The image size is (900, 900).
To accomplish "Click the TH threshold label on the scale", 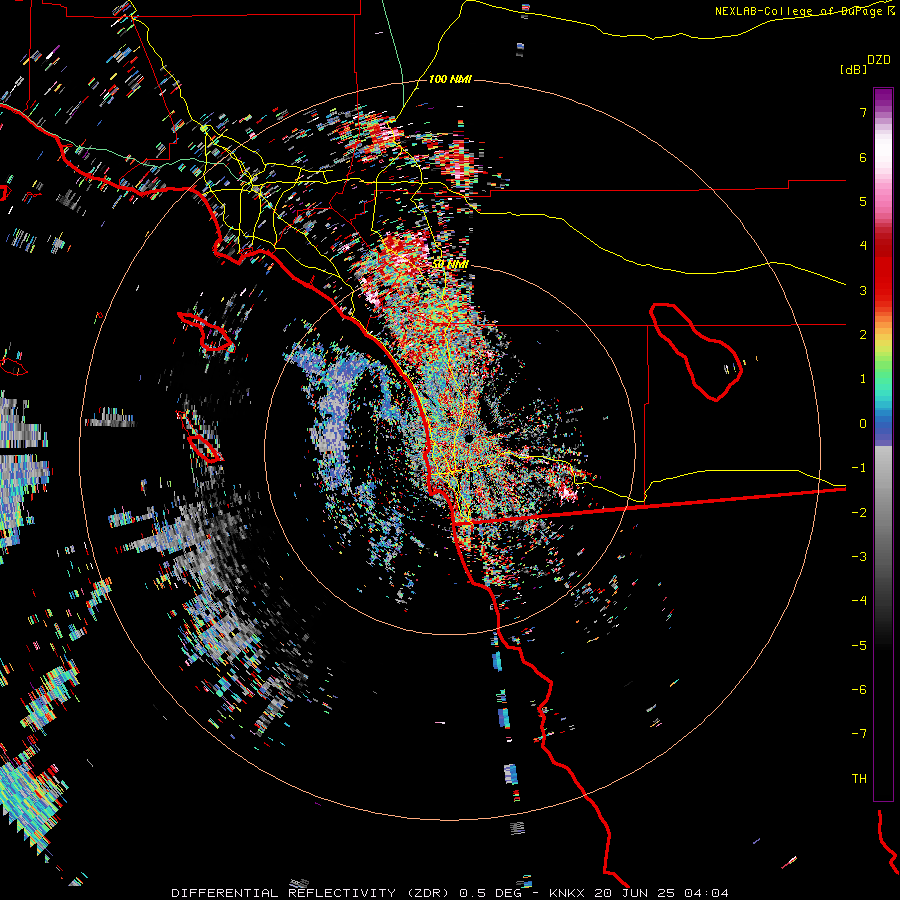I will [x=859, y=779].
